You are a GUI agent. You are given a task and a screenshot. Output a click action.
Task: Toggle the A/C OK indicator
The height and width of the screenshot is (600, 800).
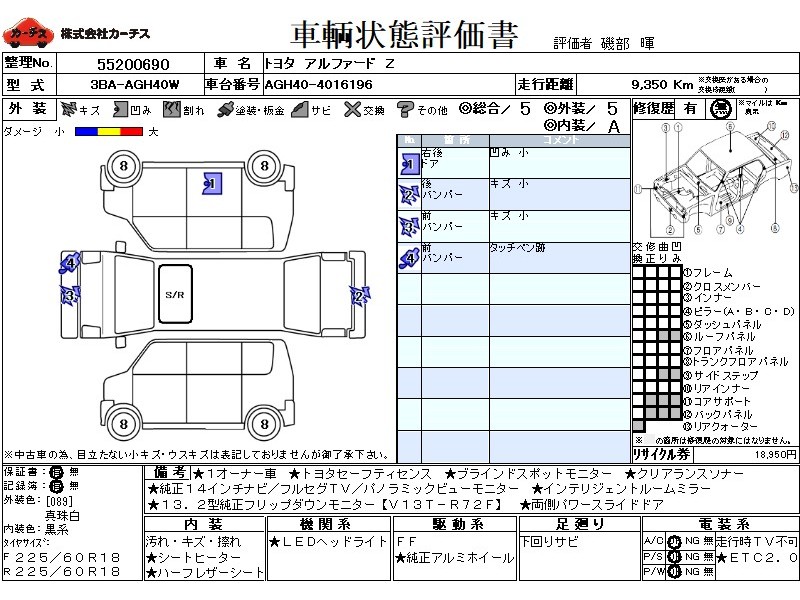coord(675,542)
